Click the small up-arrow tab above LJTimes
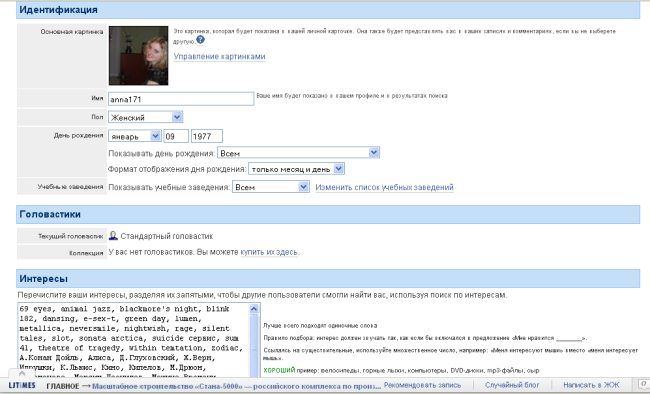Image resolution: width=650 pixels, height=394 pixels. (22, 373)
